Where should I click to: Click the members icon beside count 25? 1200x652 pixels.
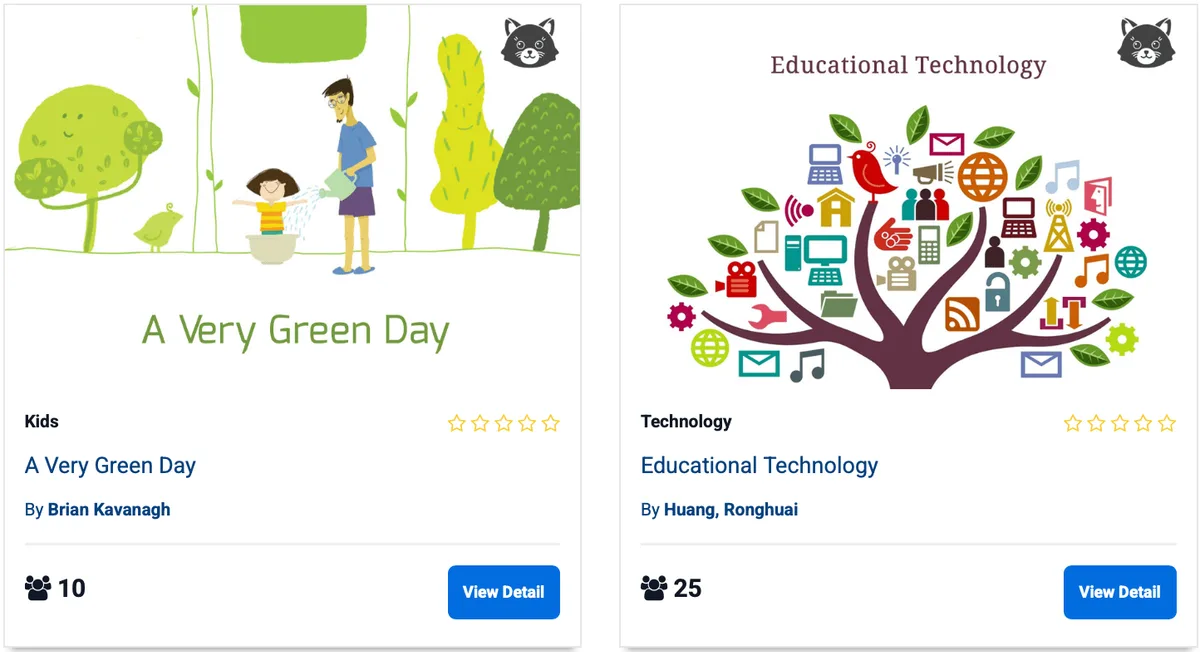tap(653, 588)
